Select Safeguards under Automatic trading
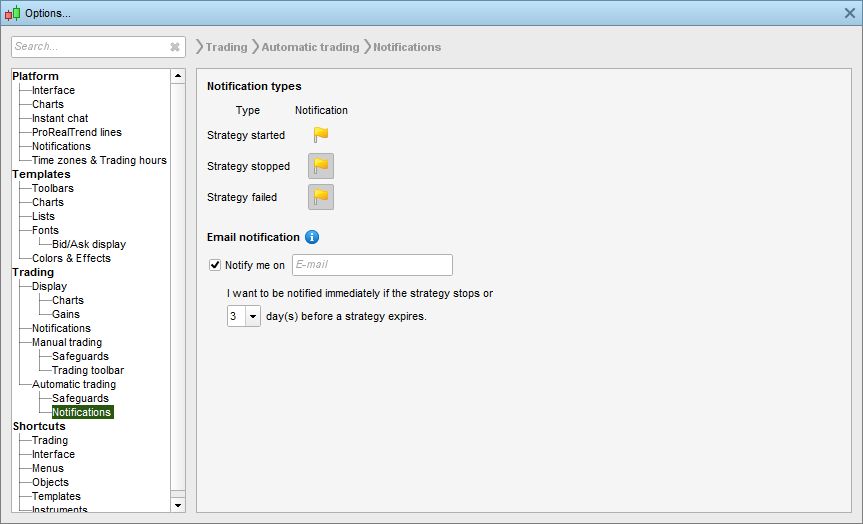 (80, 398)
